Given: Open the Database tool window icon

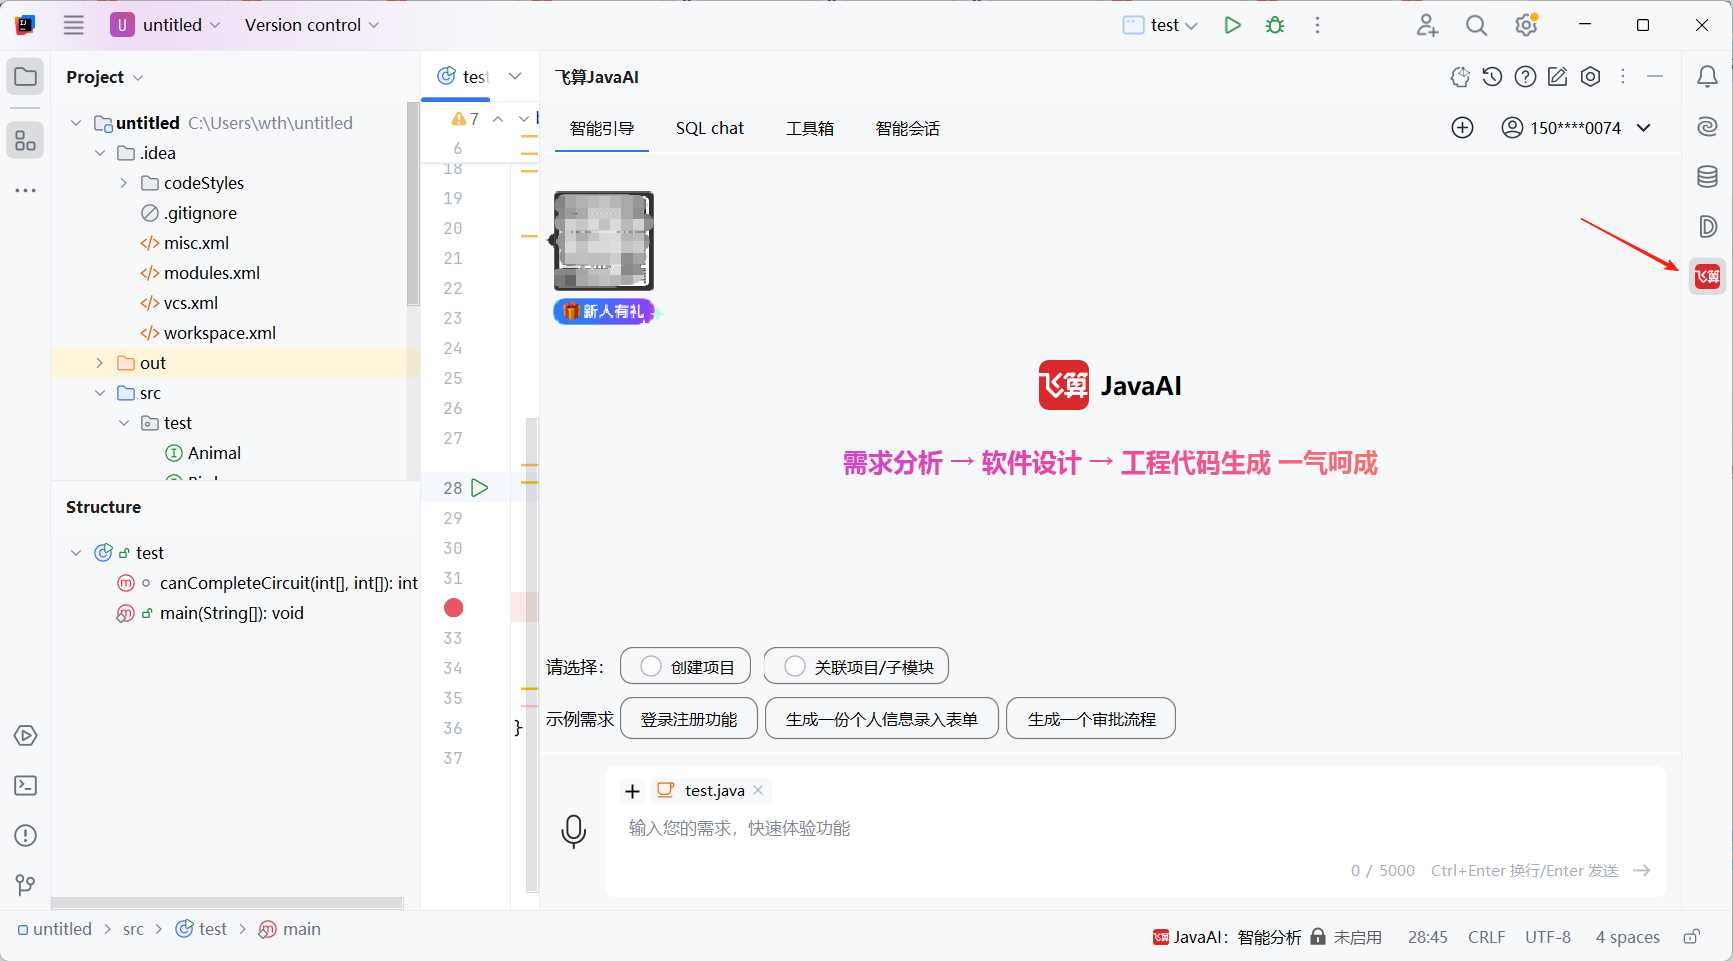Looking at the screenshot, I should pos(1707,176).
